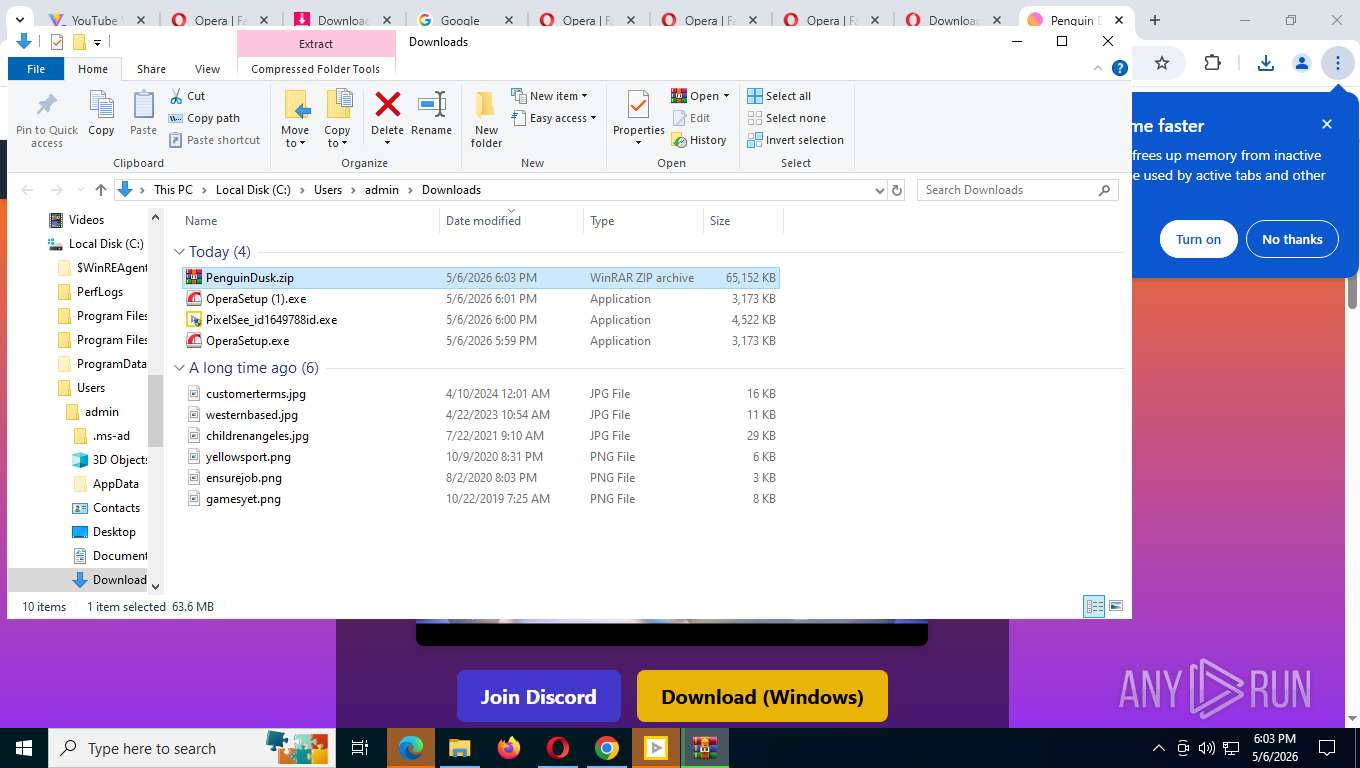The height and width of the screenshot is (768, 1360).
Task: Open Chrome three-dot menu
Action: coord(1337,63)
